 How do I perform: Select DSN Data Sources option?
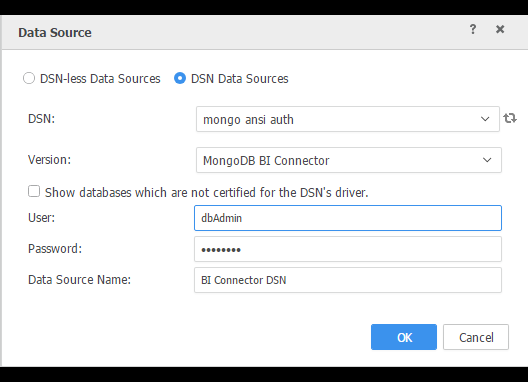tap(180, 78)
